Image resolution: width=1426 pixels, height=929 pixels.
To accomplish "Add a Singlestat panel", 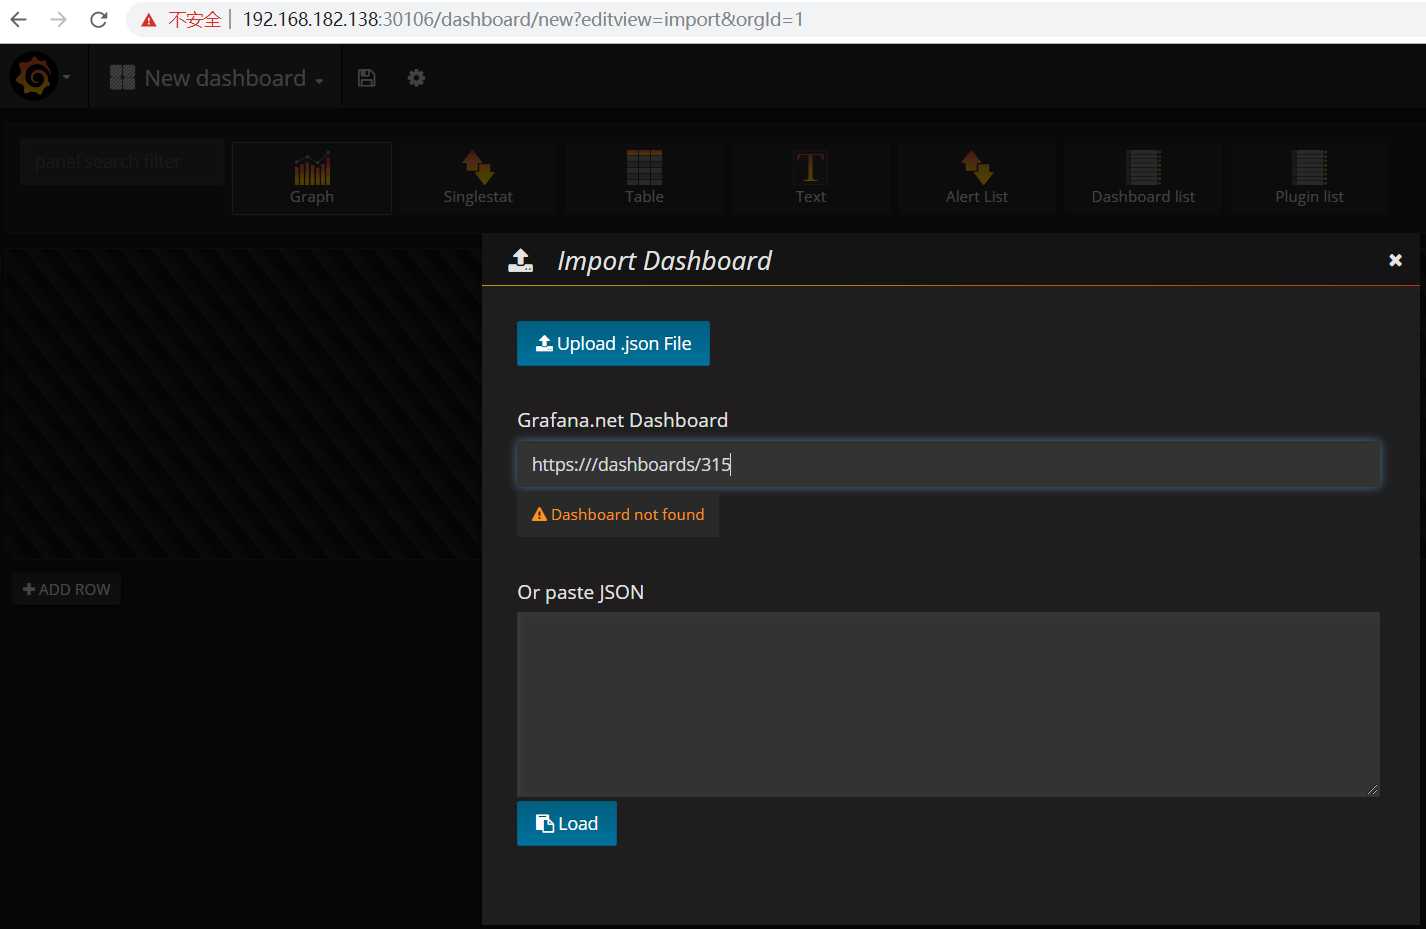I will click(x=478, y=178).
